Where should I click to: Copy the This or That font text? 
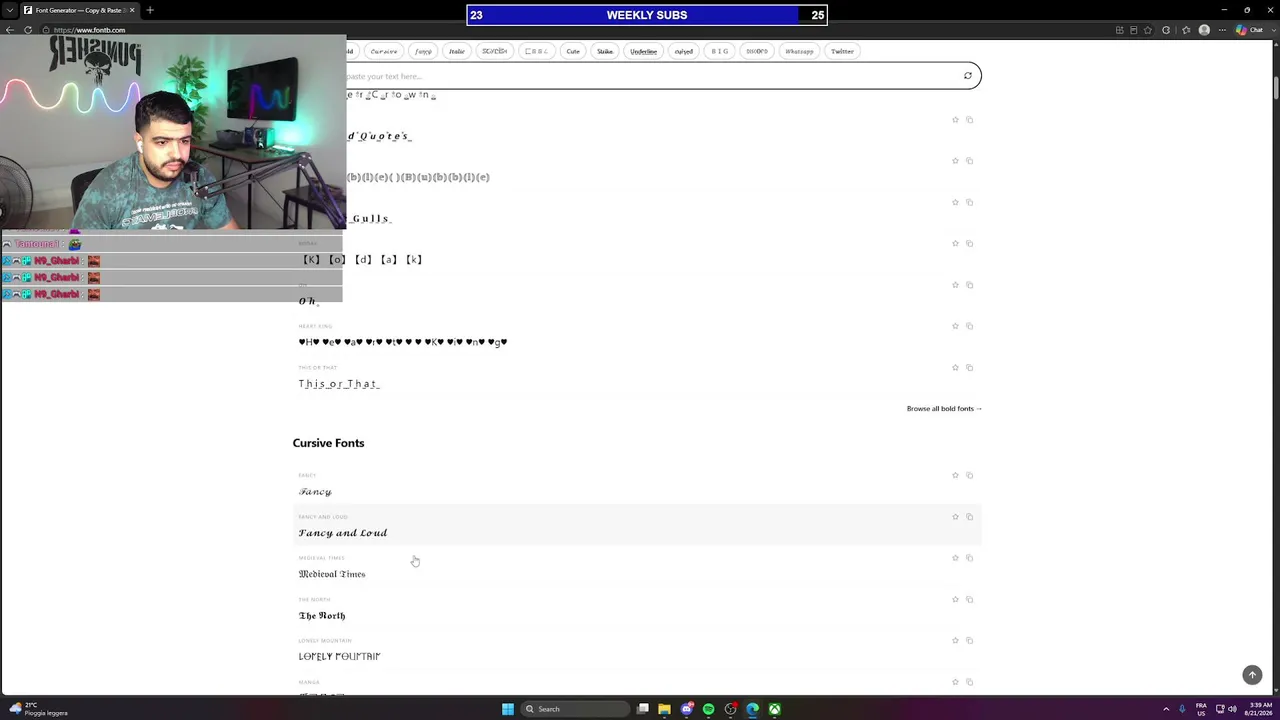click(x=969, y=367)
